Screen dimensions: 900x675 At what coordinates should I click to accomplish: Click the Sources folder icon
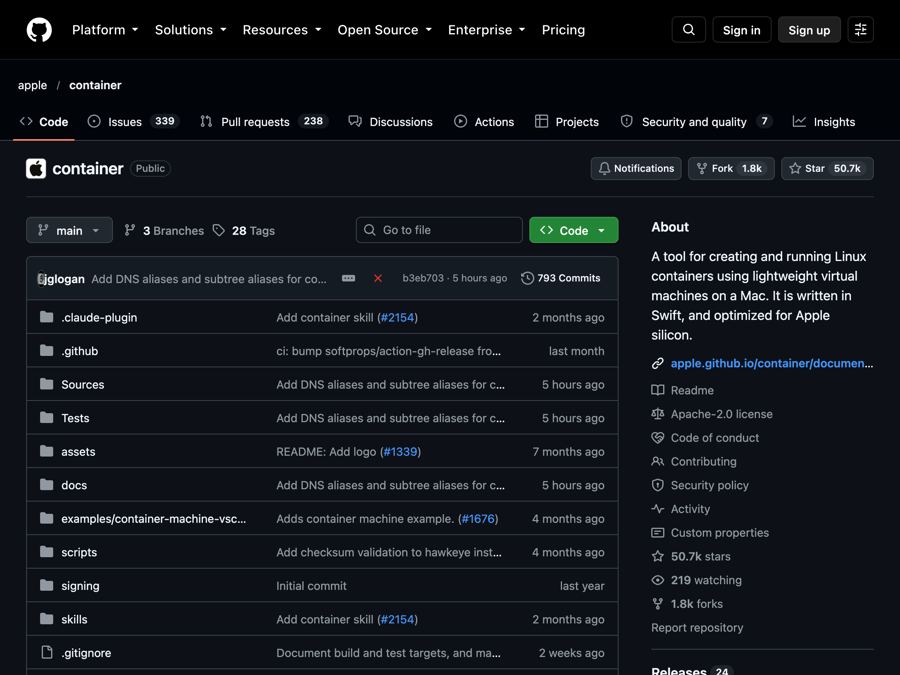click(x=46, y=384)
